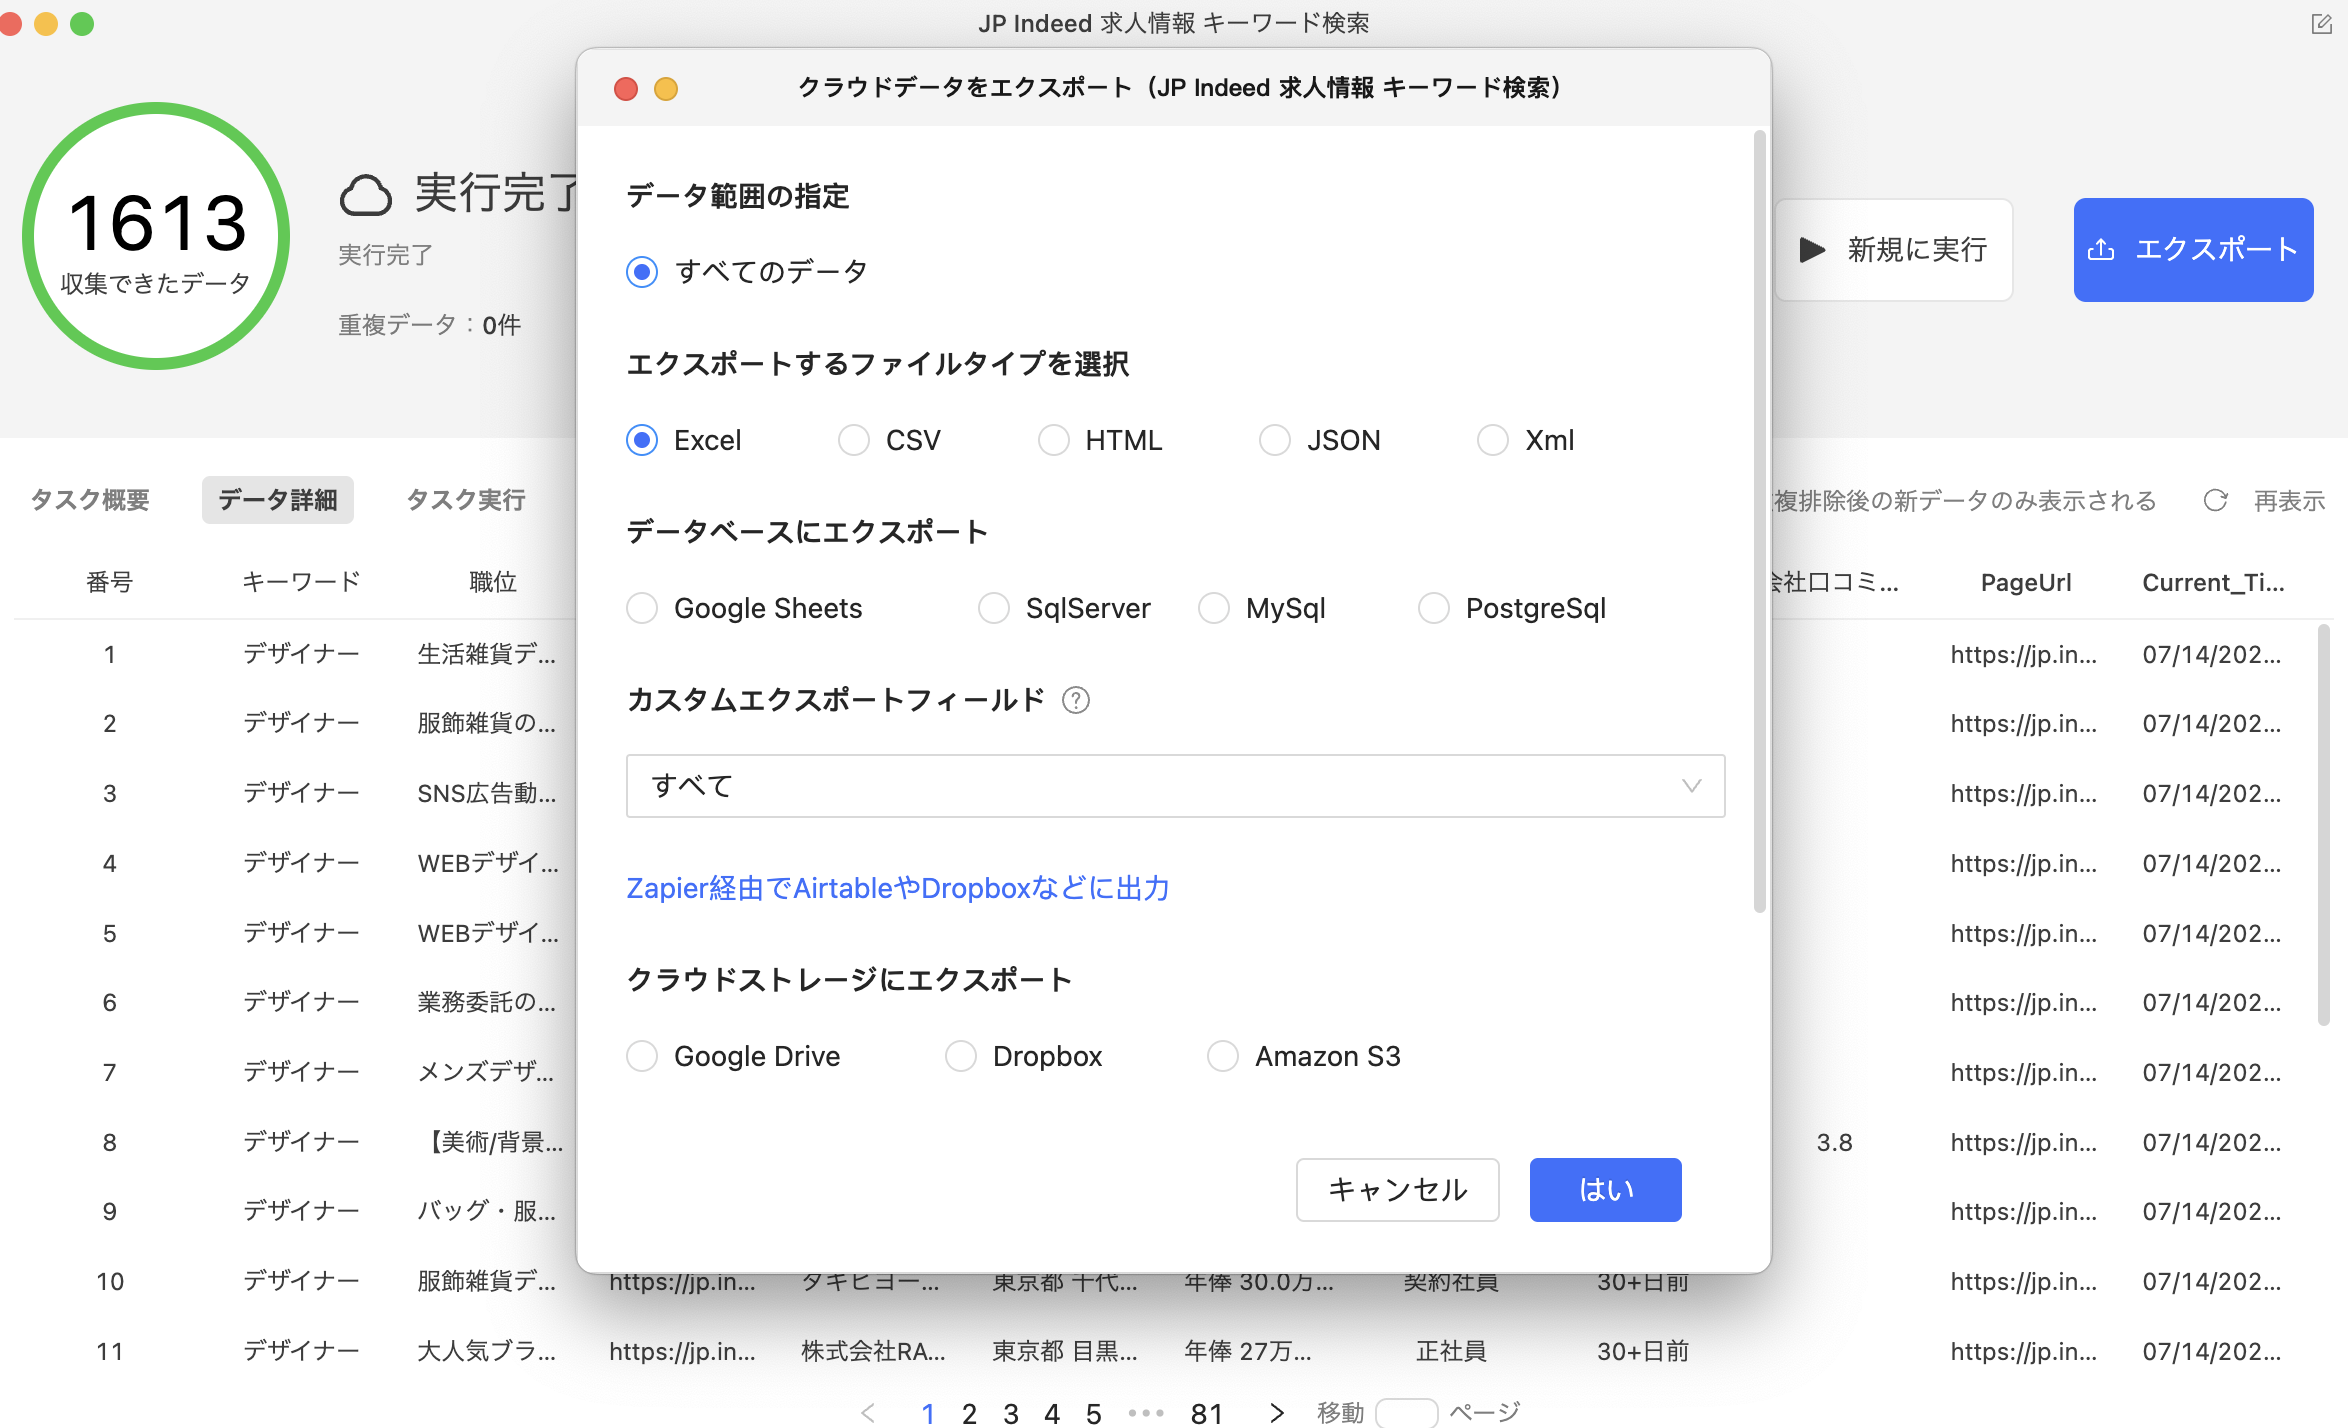Click row 1 job title 生活雑貨デ...
The width and height of the screenshot is (2348, 1428).
486,654
